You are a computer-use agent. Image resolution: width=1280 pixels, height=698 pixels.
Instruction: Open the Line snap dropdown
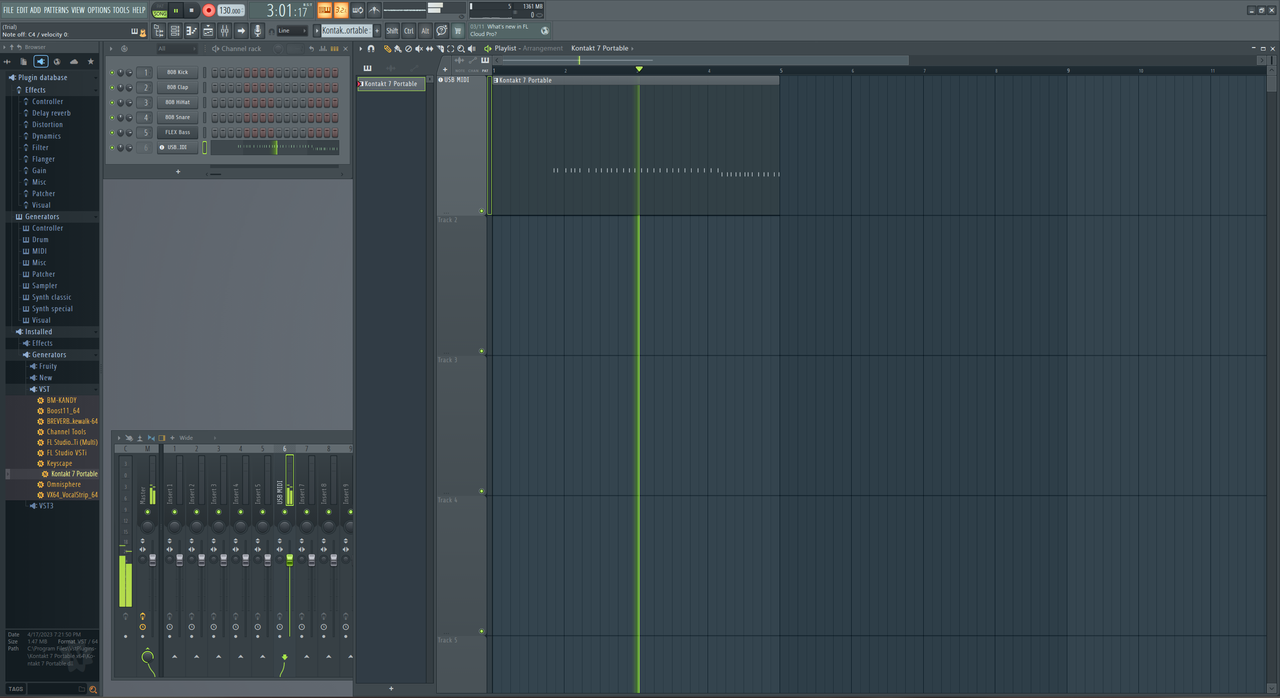click(292, 31)
